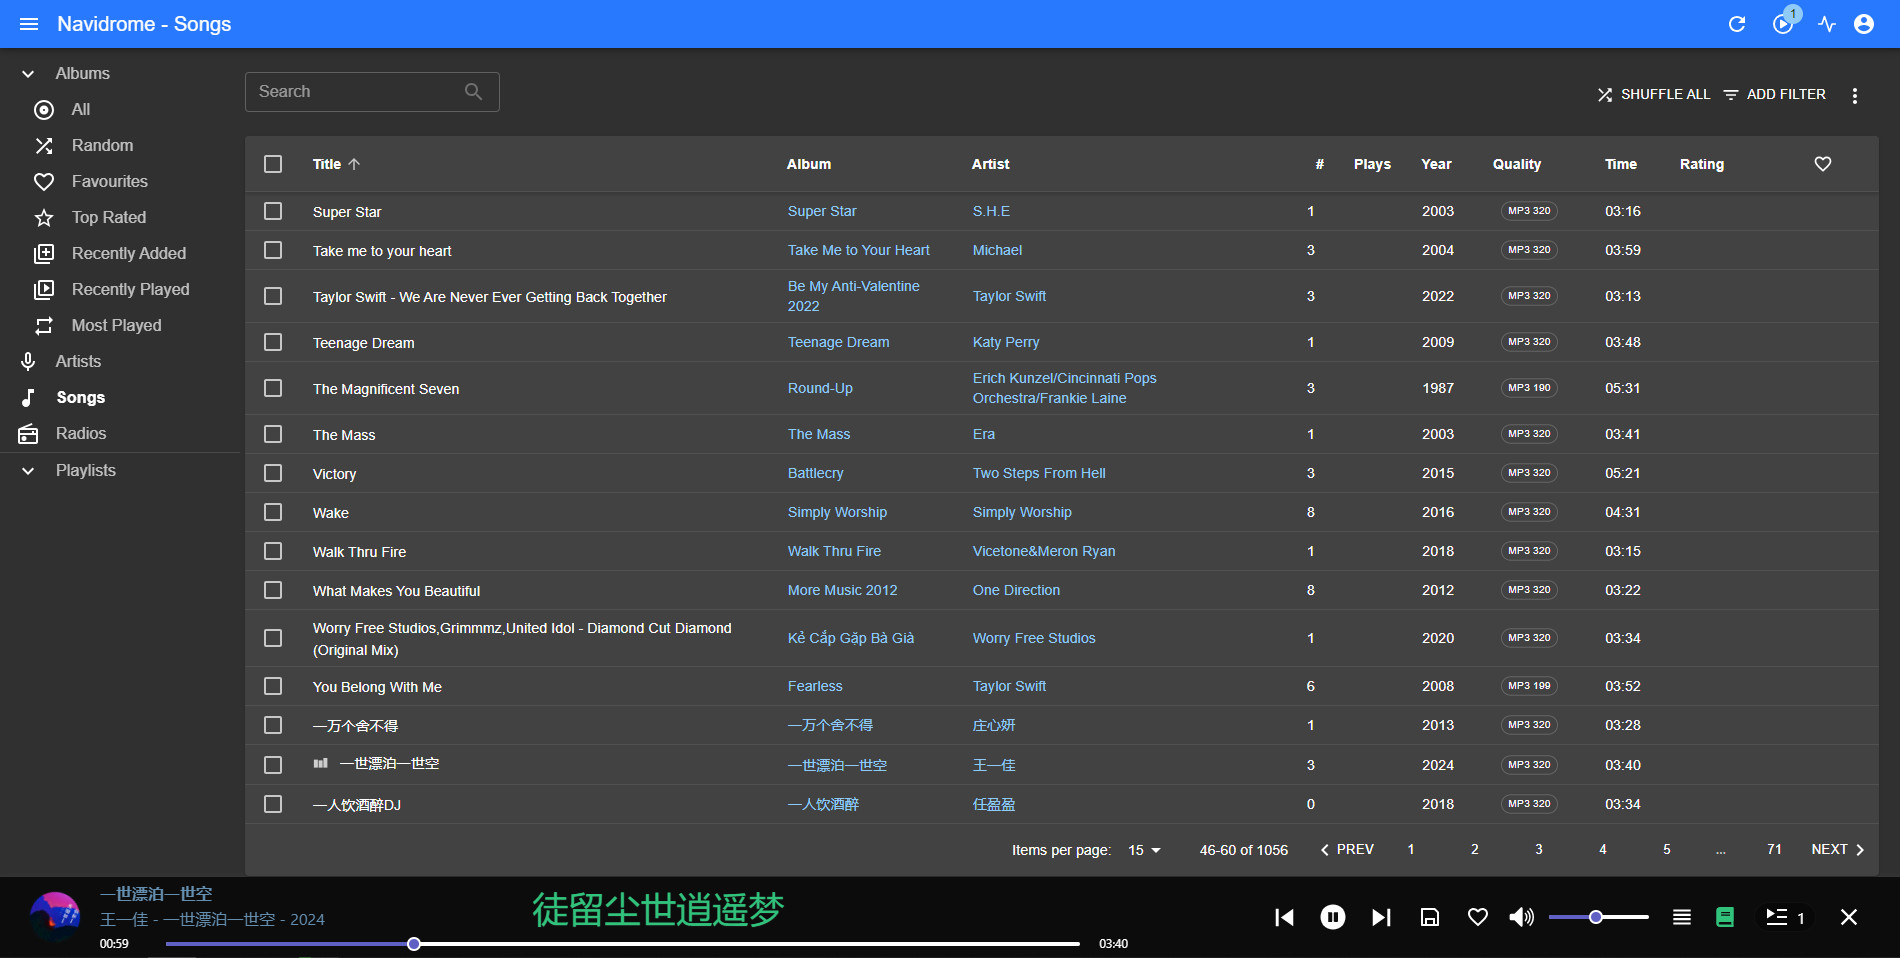1900x958 pixels.
Task: Click the Radios icon in sidebar
Action: click(x=28, y=434)
